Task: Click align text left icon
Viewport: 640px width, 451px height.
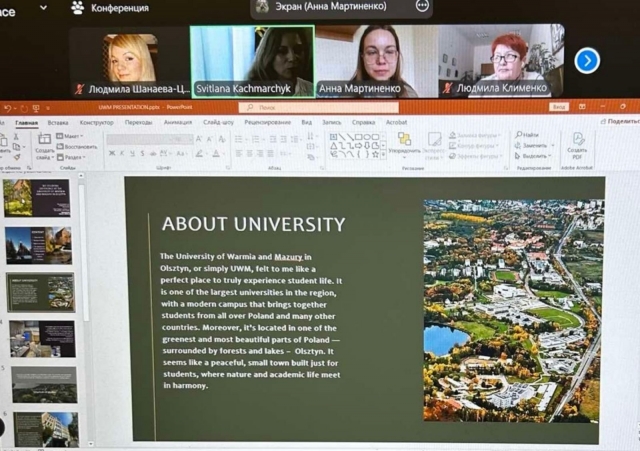Action: (239, 153)
